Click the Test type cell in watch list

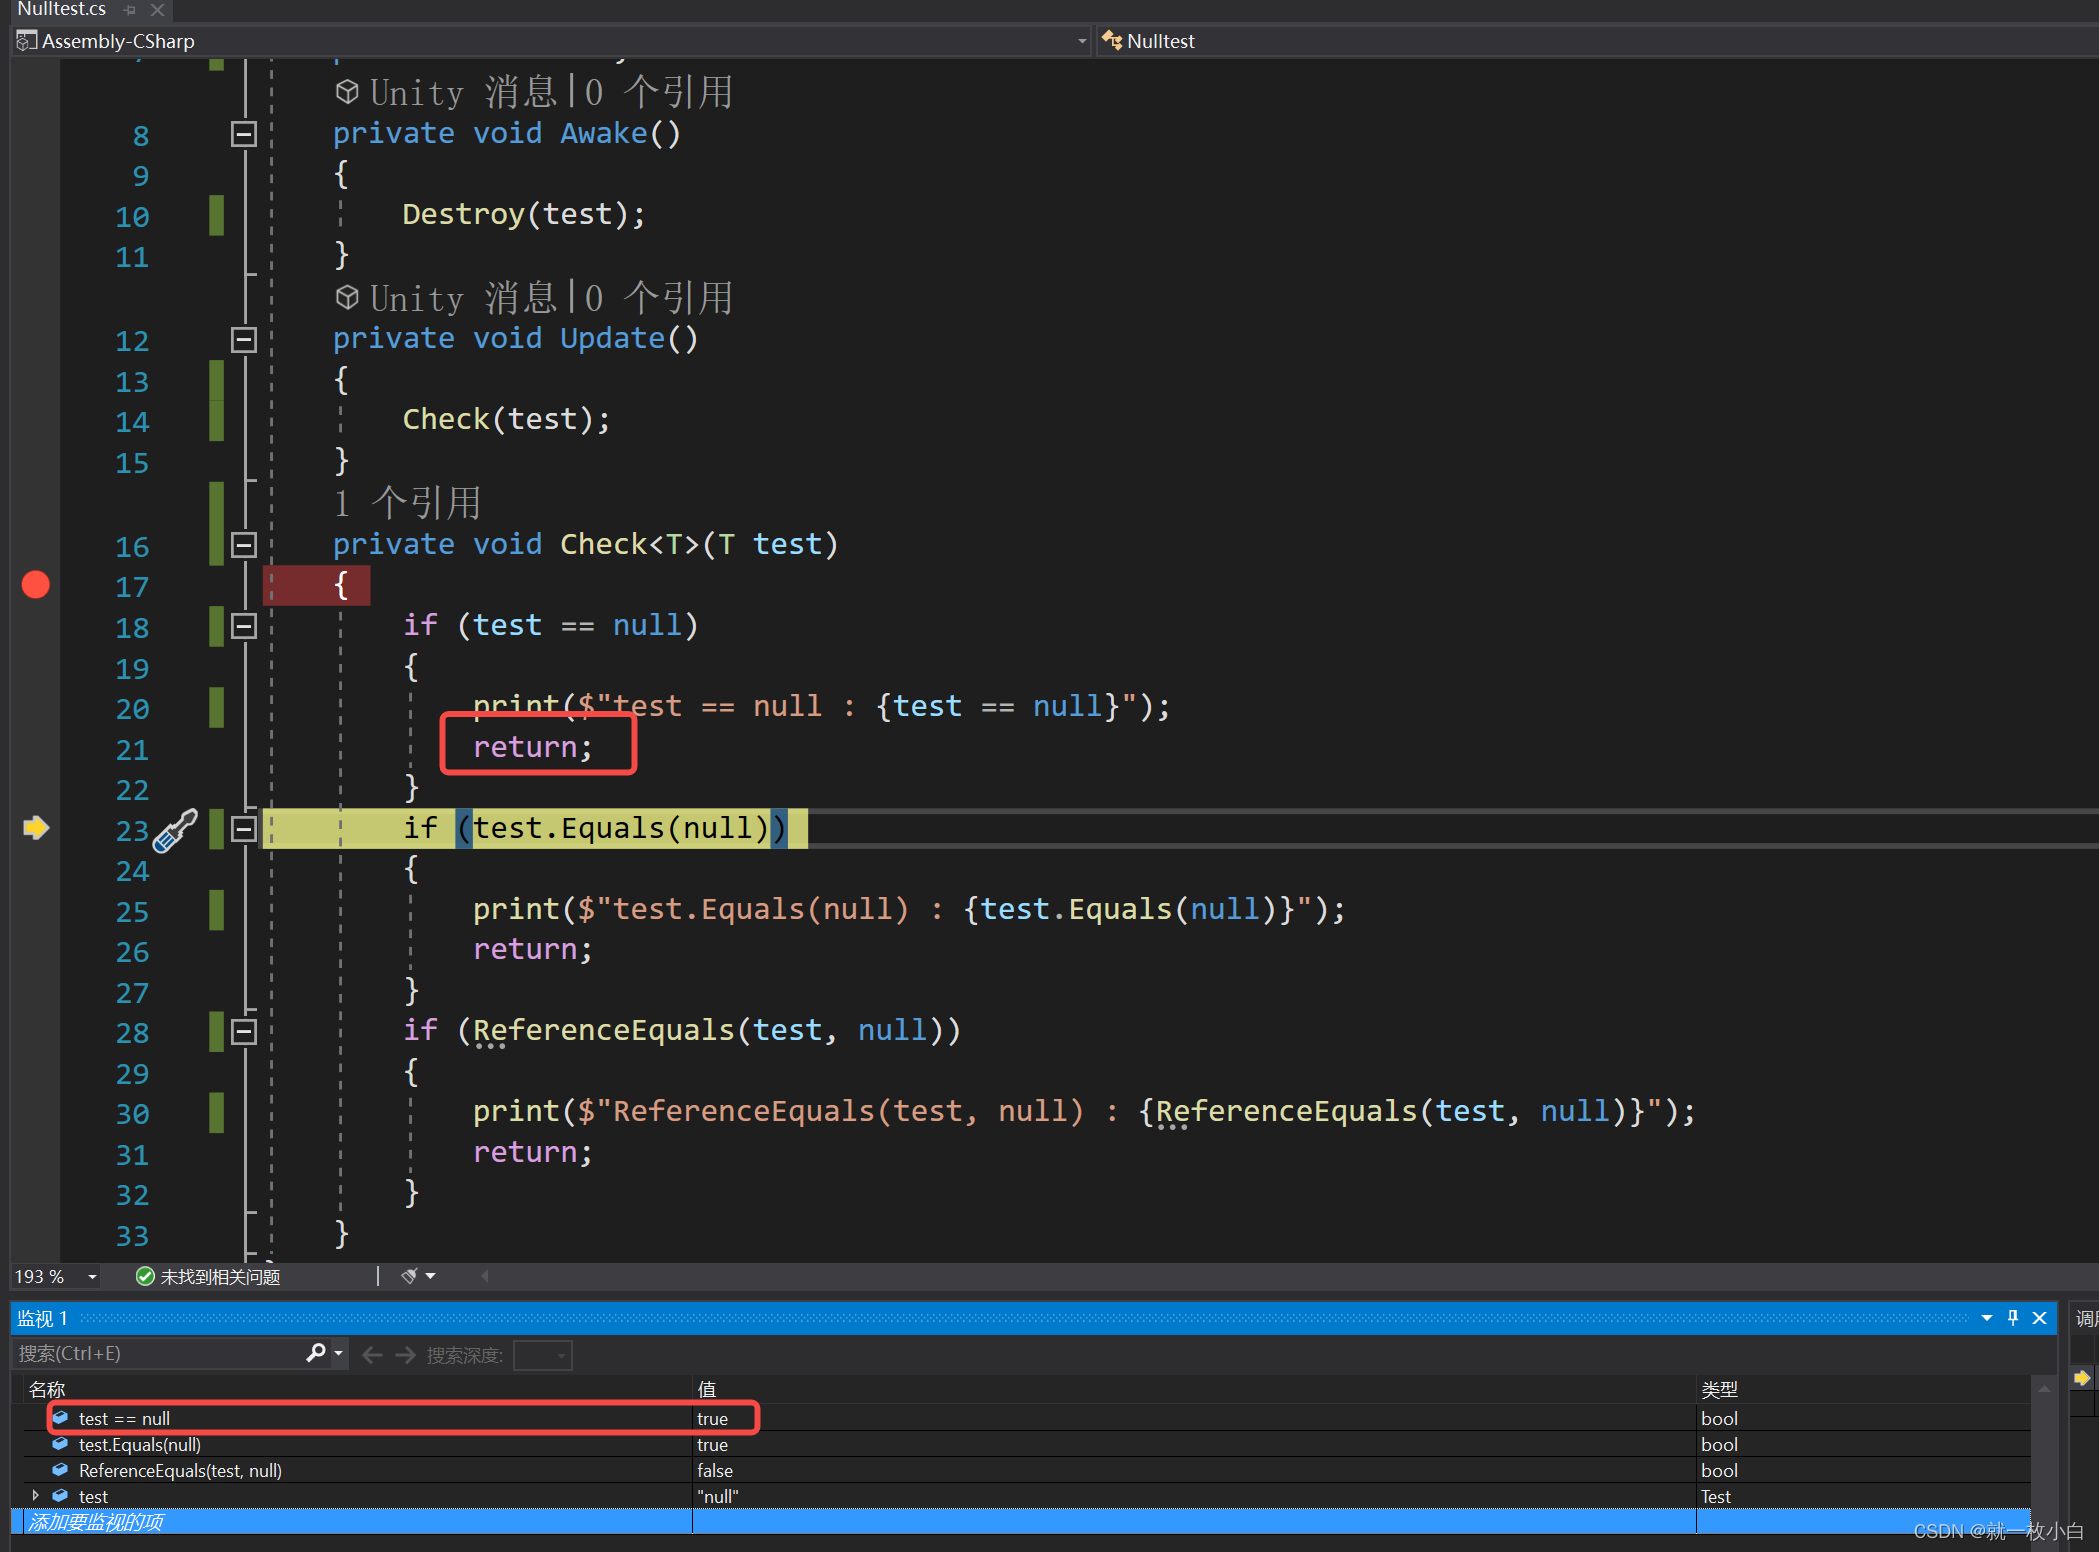pyautogui.click(x=1716, y=1496)
